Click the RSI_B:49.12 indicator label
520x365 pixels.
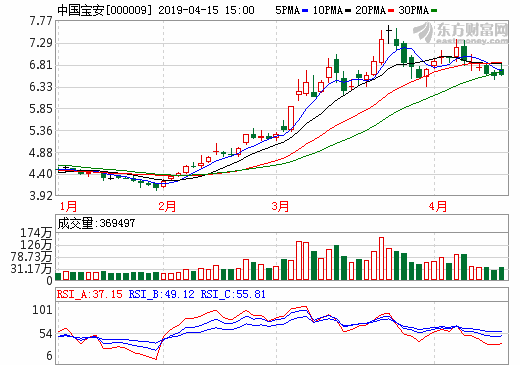[x=162, y=294]
